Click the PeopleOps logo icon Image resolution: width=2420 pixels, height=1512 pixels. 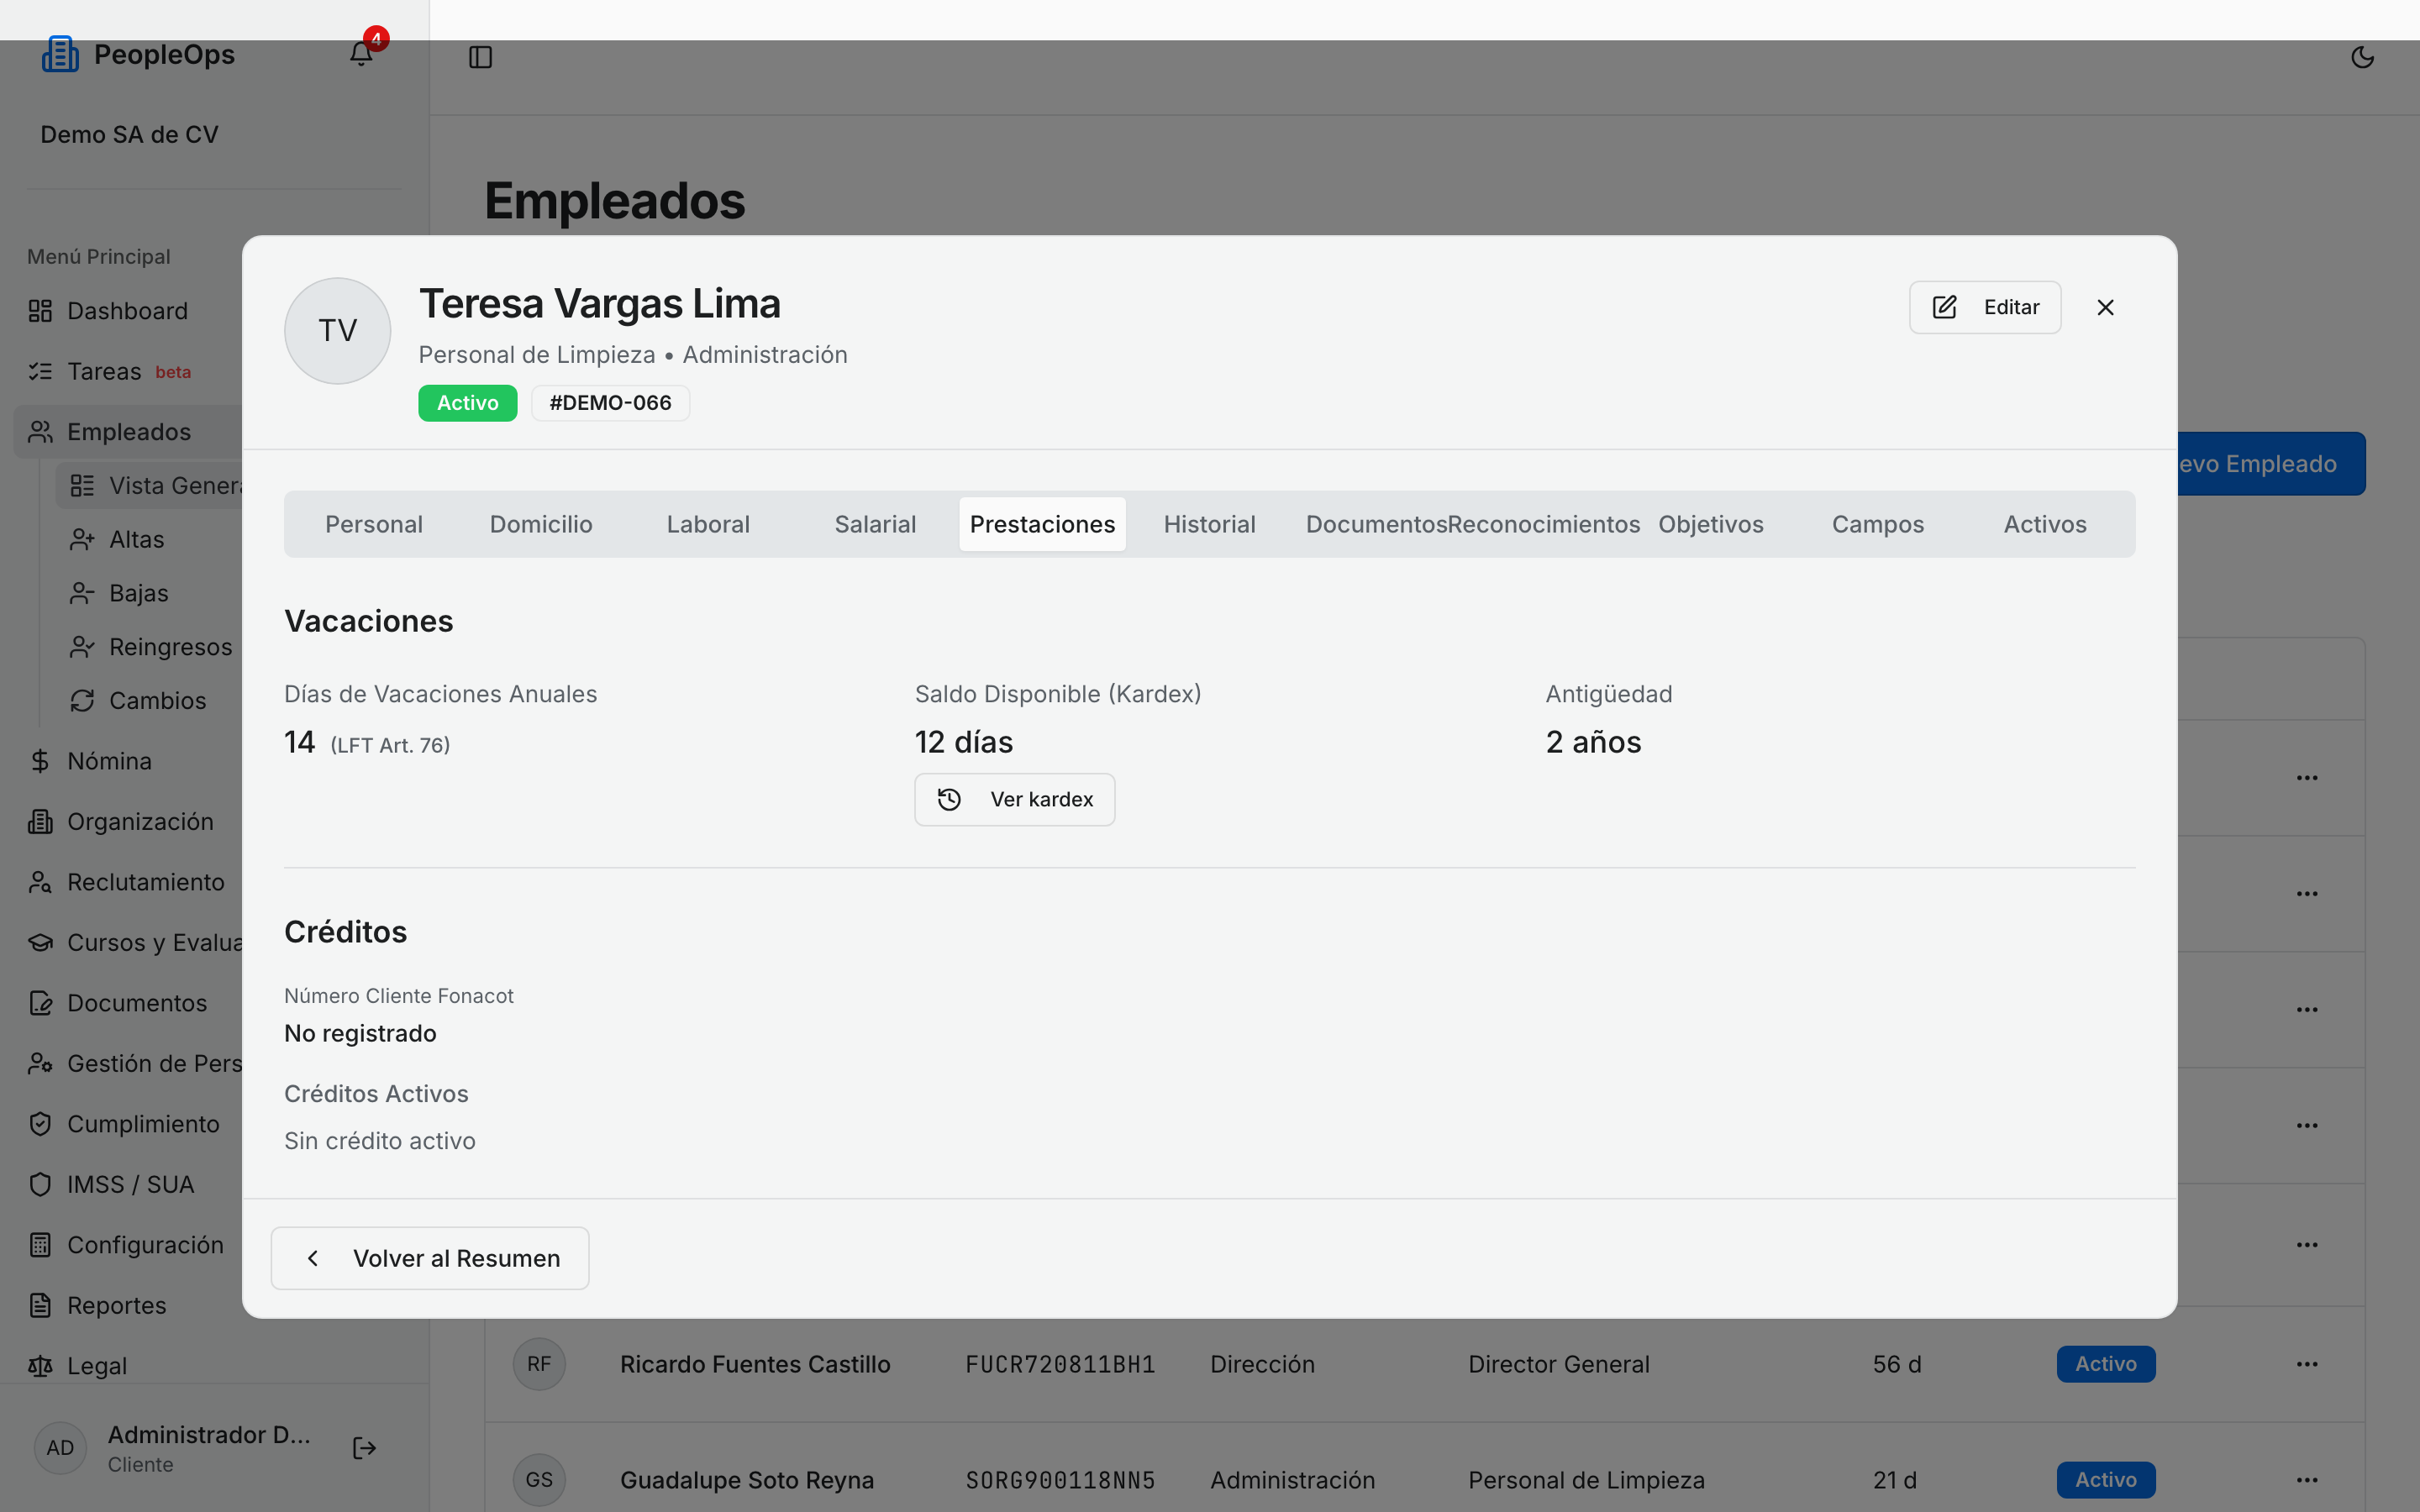pos(60,54)
